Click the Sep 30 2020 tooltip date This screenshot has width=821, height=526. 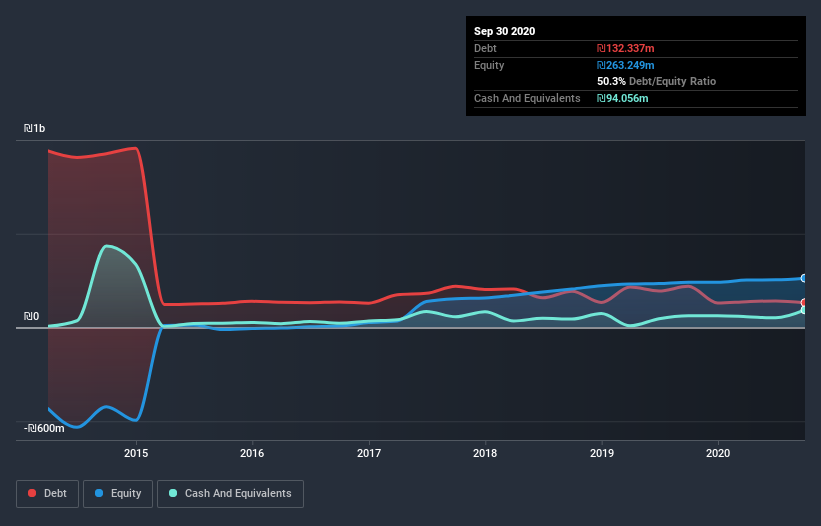(x=504, y=31)
